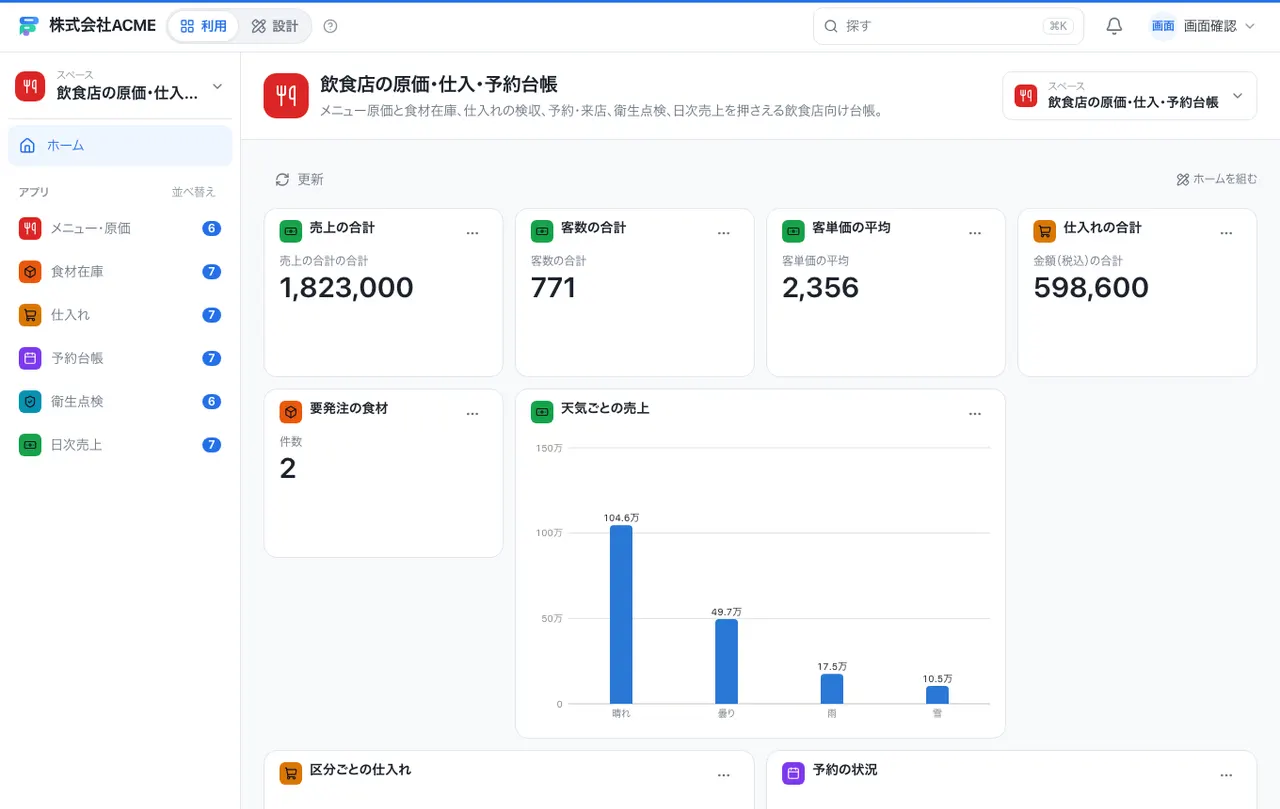This screenshot has width=1280, height=809.
Task: Open the 要発注の食材 card options menu
Action: point(473,413)
